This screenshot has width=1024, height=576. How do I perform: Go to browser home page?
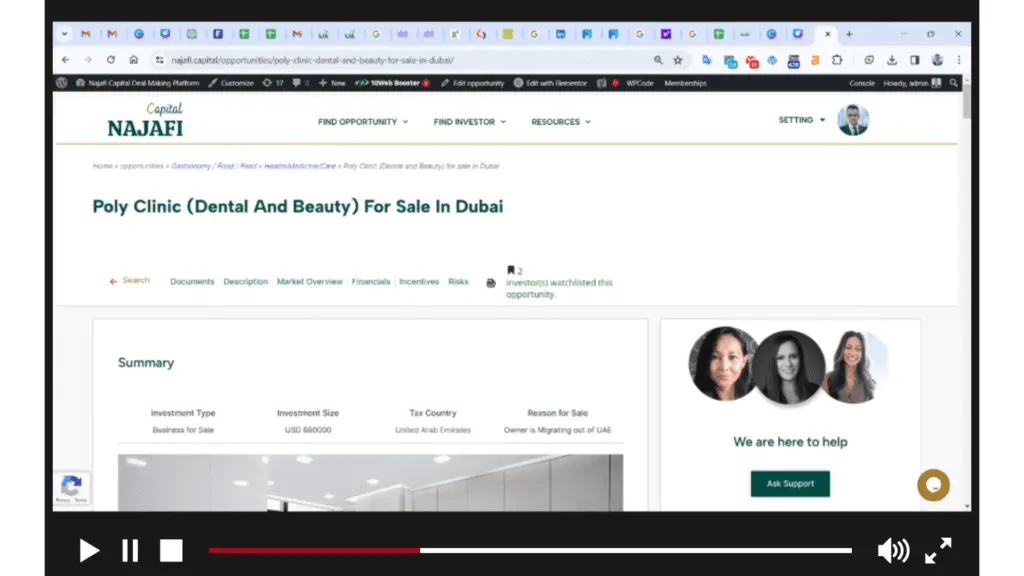(133, 60)
